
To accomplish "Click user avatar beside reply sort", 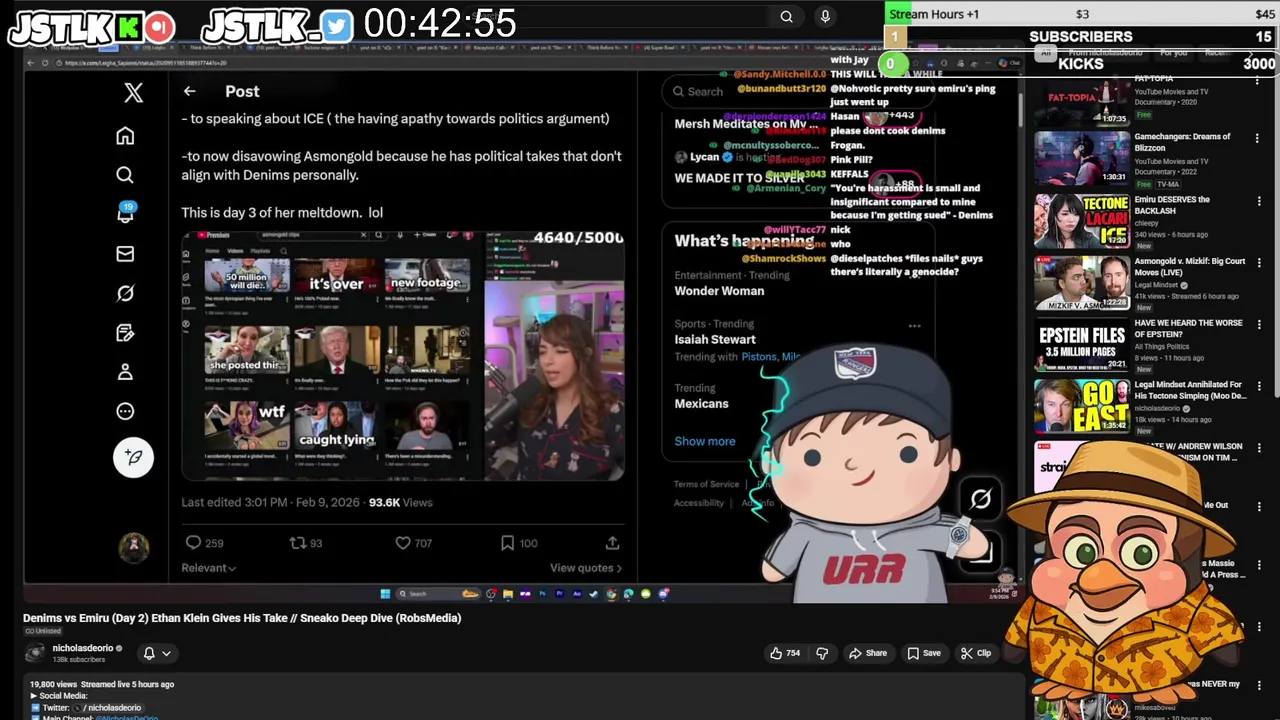I will point(133,547).
